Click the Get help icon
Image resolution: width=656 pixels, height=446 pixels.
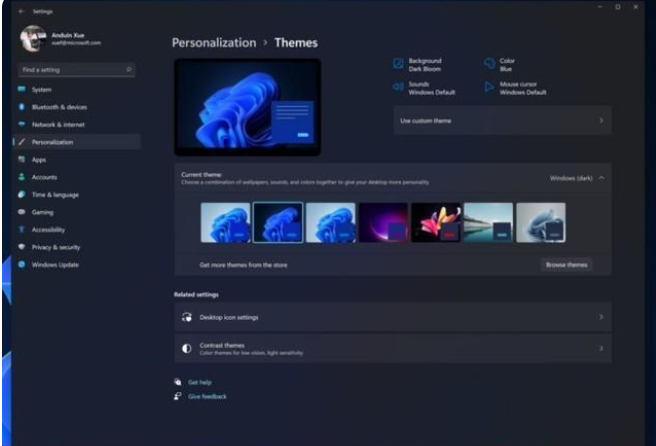(178, 382)
